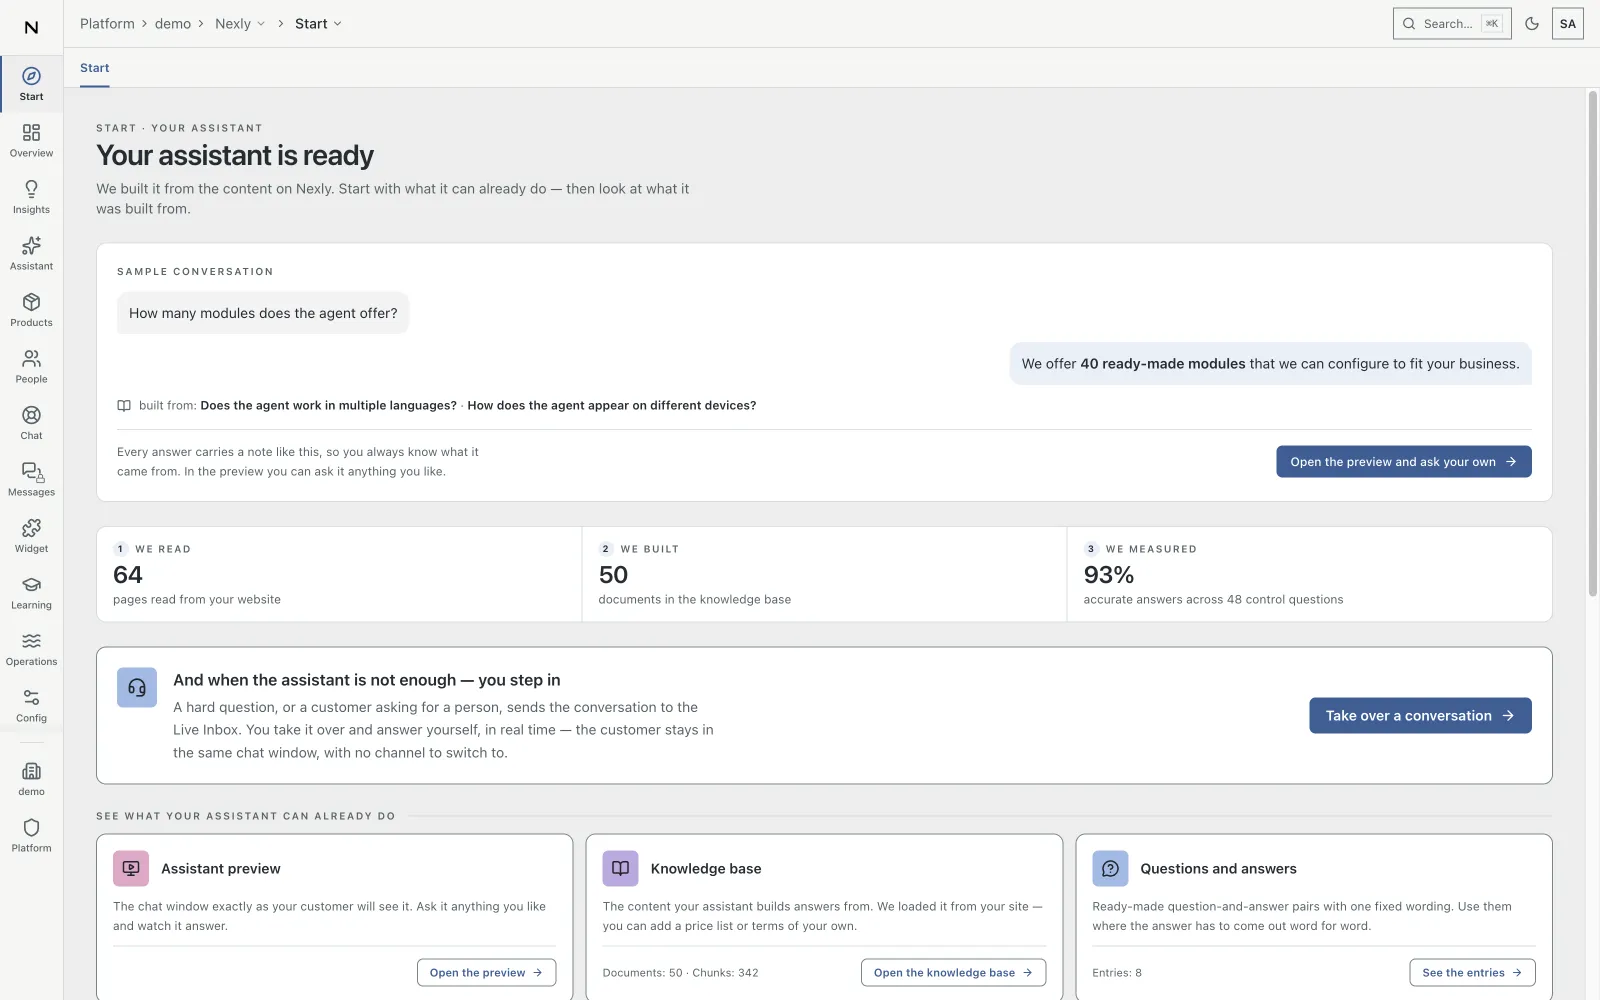Click the book icon beside 'built from'
This screenshot has height=1000, width=1600.
tap(124, 406)
